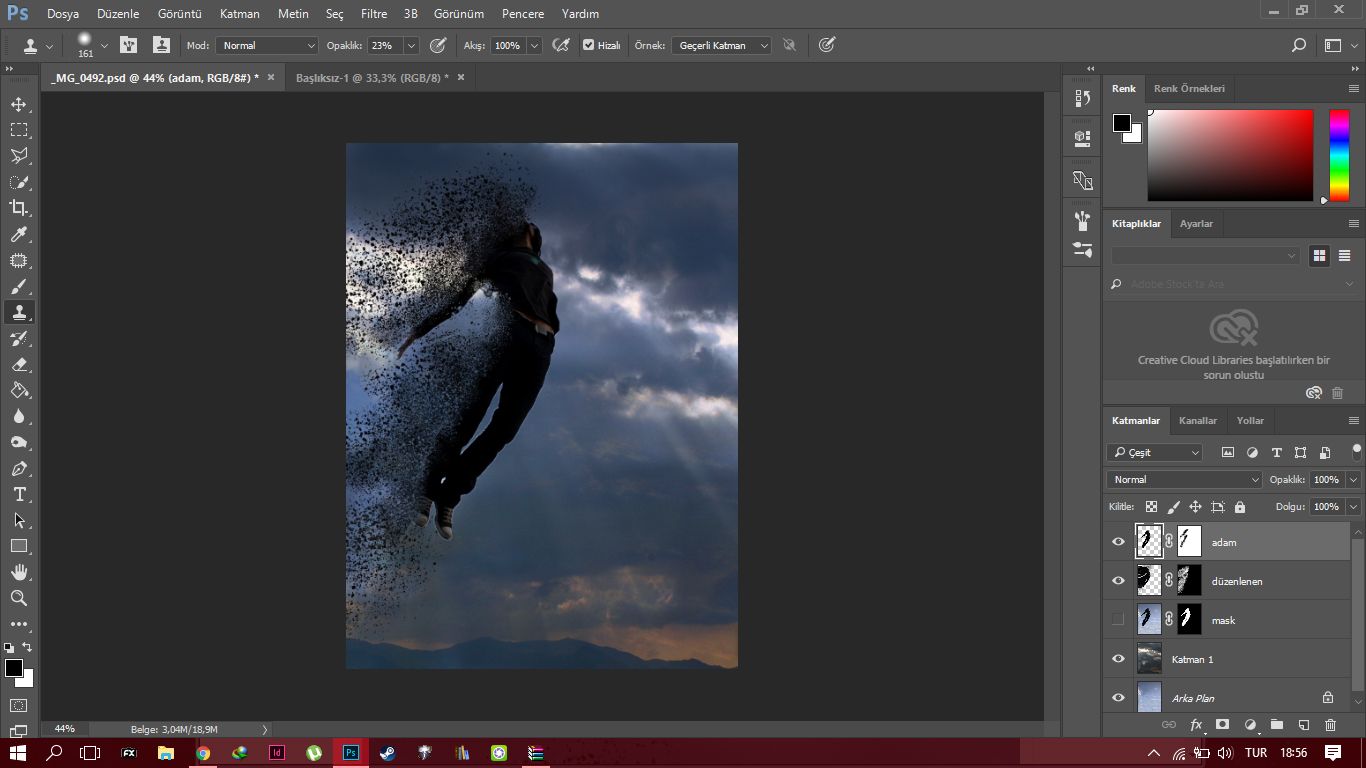Image resolution: width=1366 pixels, height=768 pixels.
Task: Hide the Arka Plan layer
Action: coord(1119,698)
